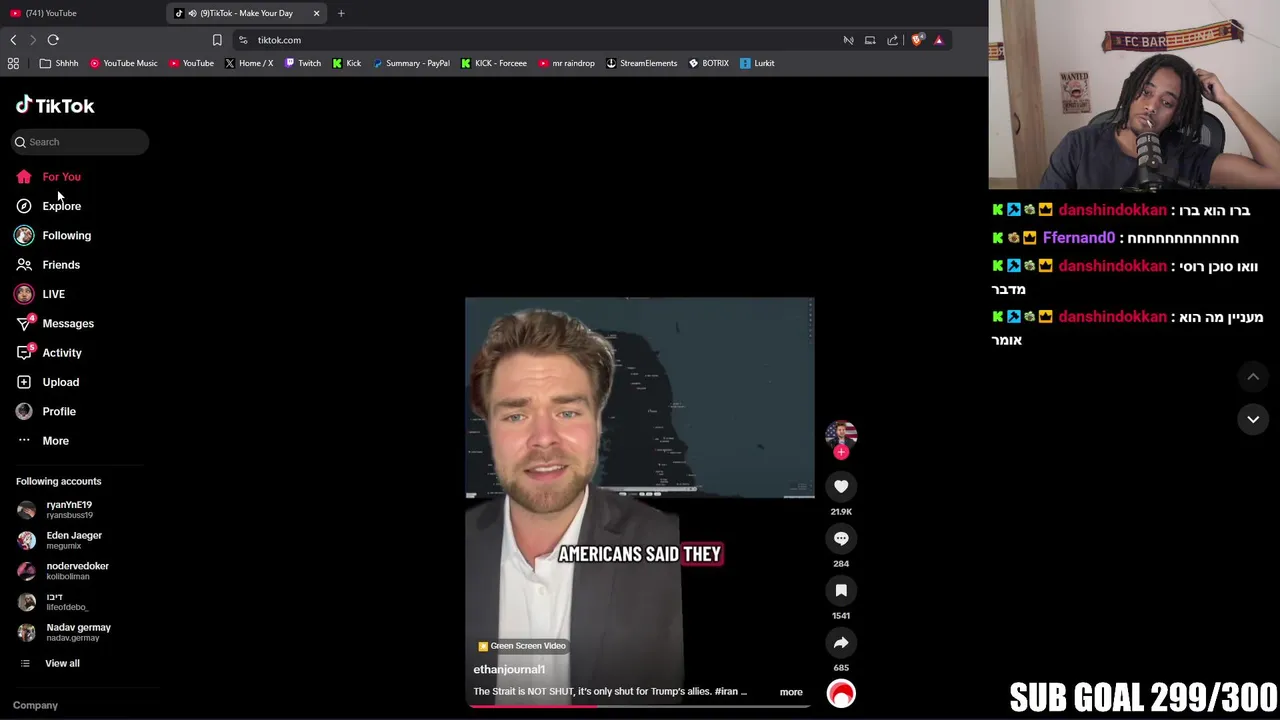Click Ffernand0 username in chat
This screenshot has height=720, width=1280.
1079,238
